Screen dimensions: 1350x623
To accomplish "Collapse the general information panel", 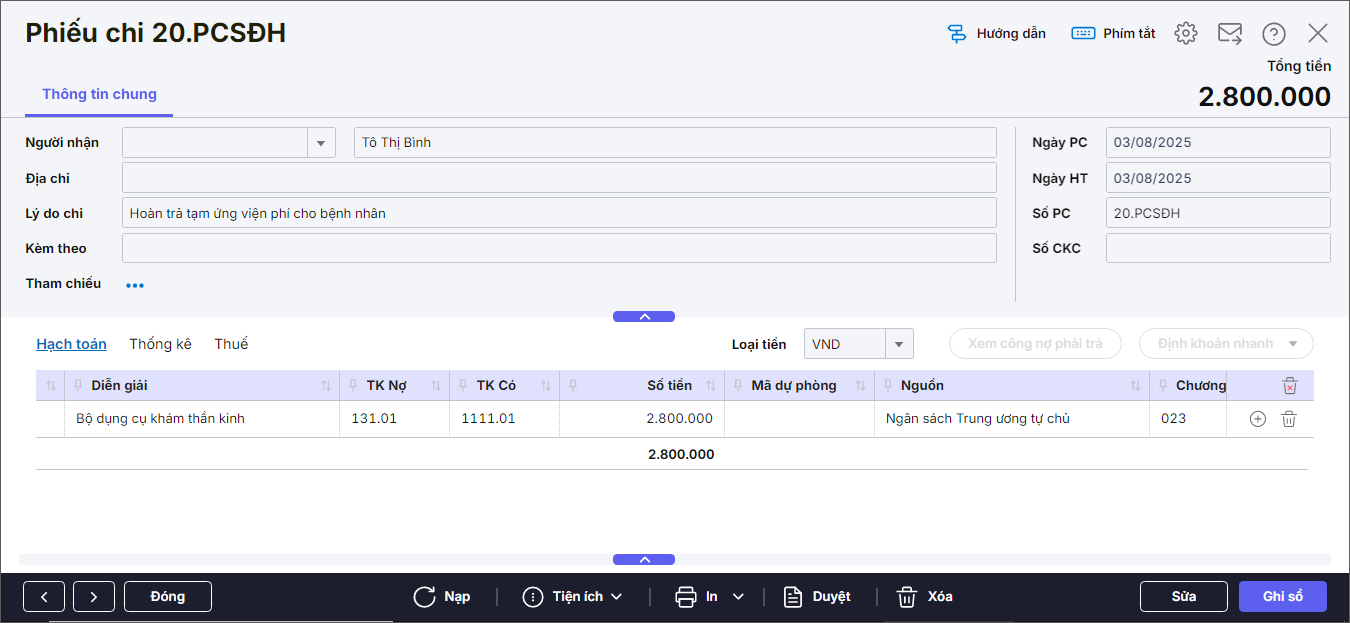I will (644, 316).
